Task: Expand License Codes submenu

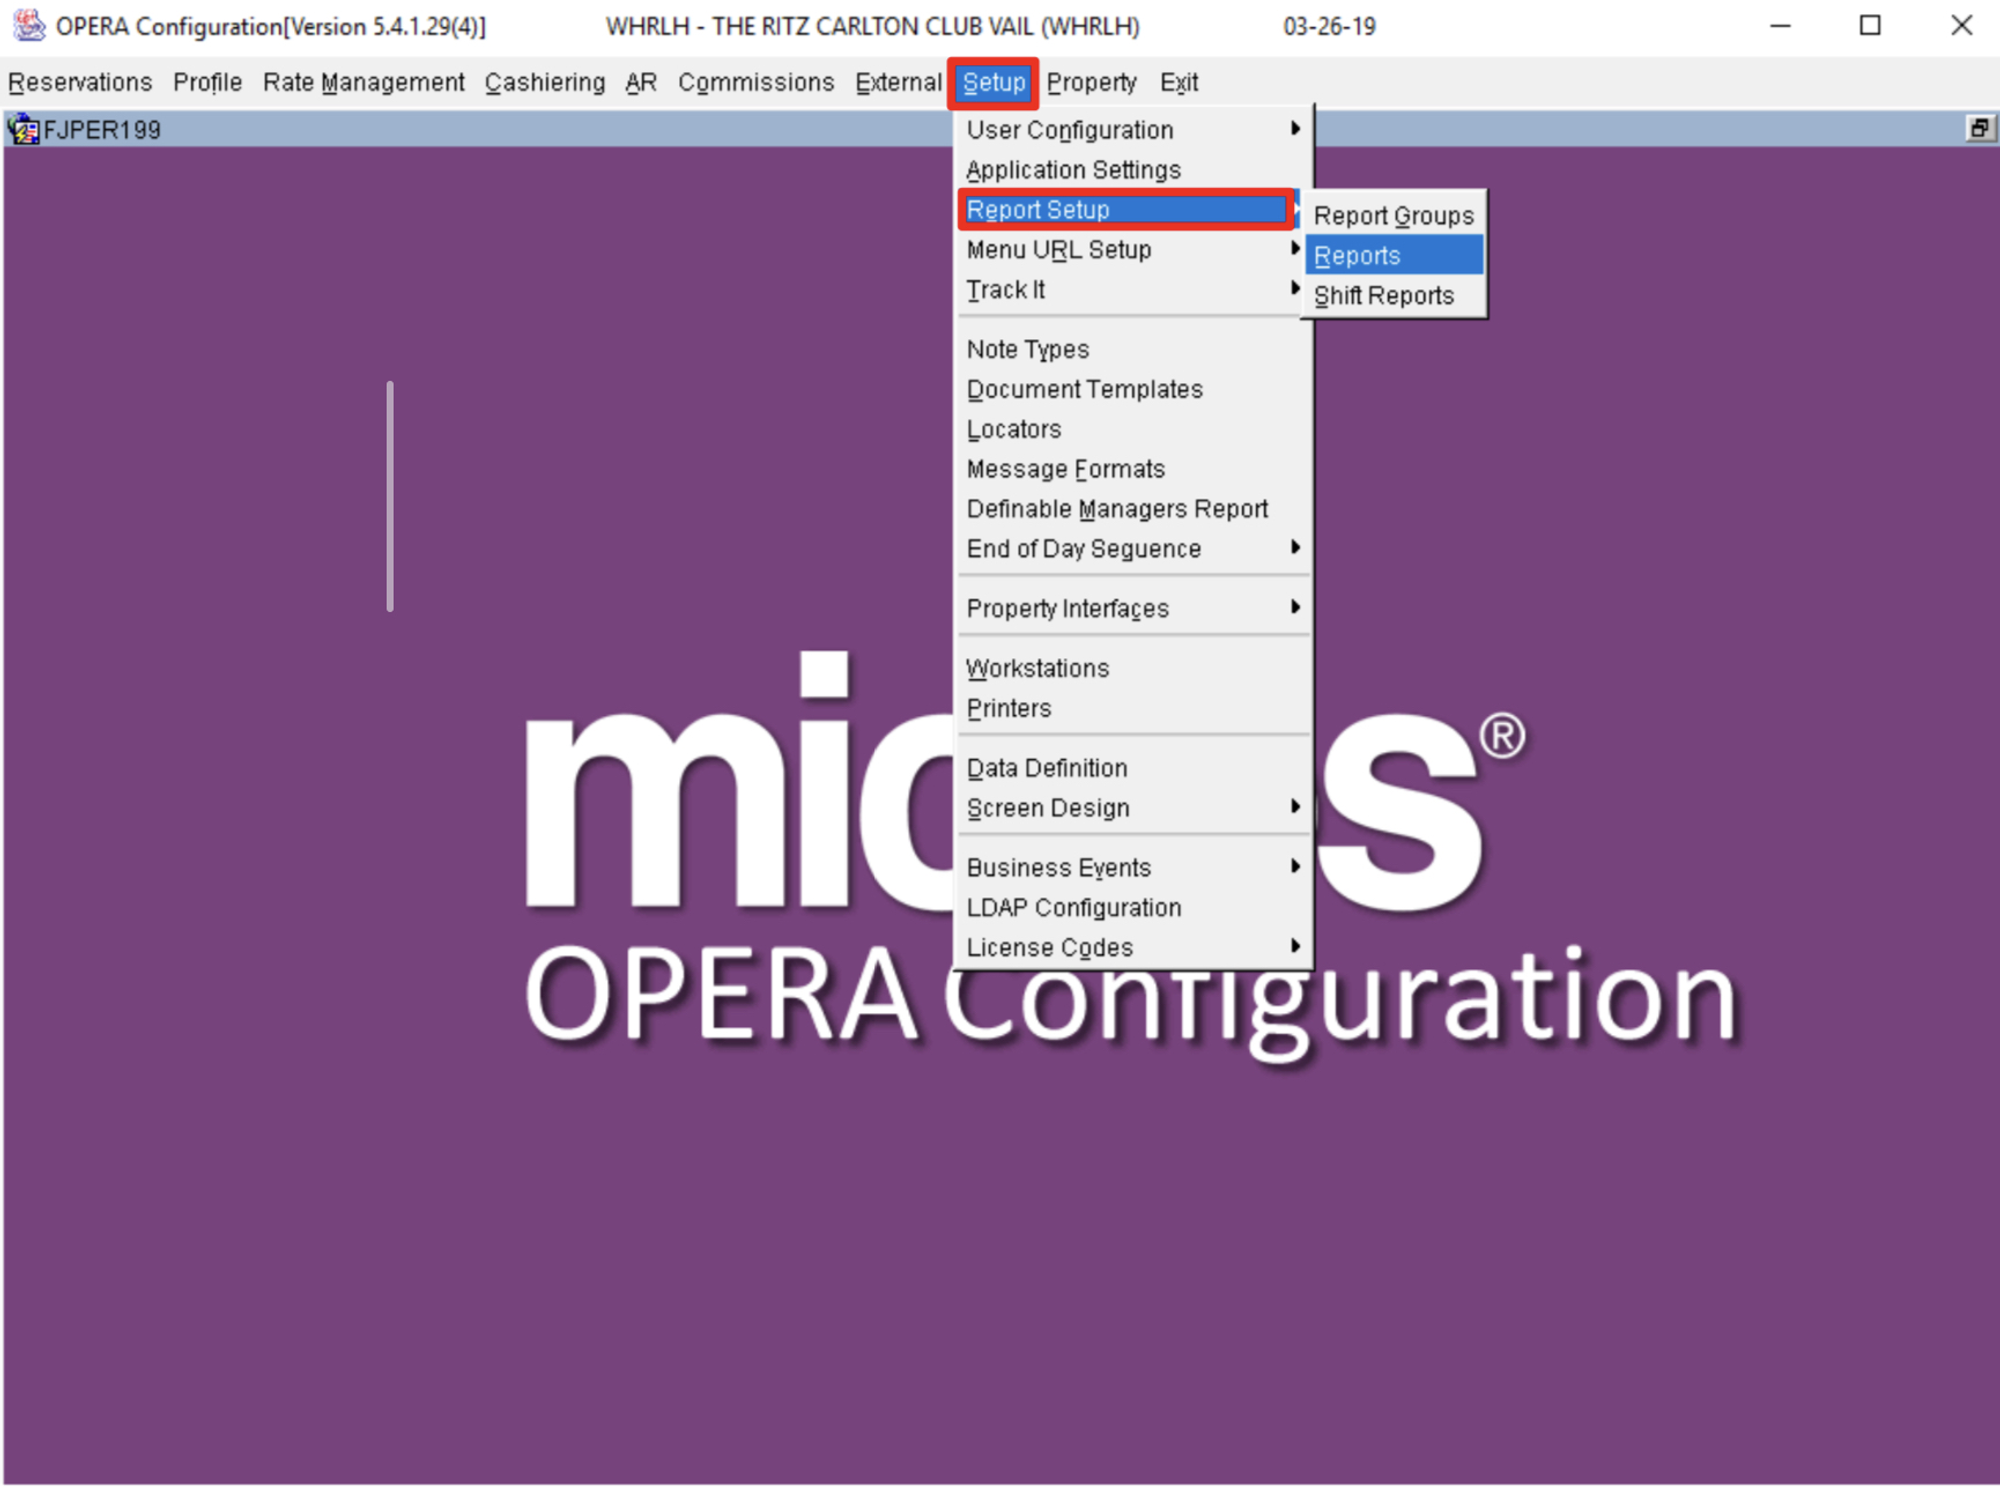Action: 1133,948
